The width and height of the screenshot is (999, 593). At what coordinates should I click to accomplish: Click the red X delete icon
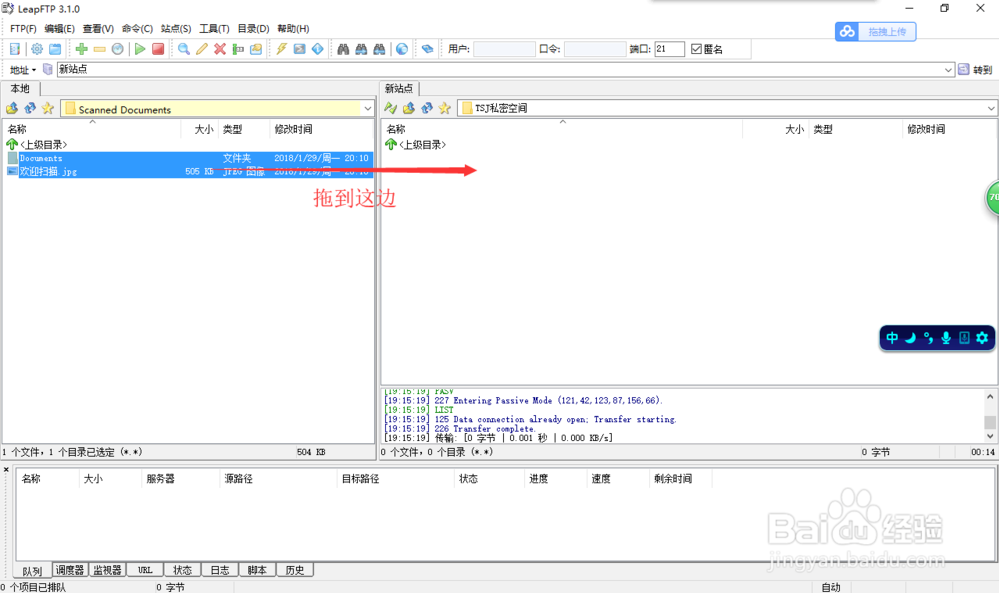click(220, 49)
